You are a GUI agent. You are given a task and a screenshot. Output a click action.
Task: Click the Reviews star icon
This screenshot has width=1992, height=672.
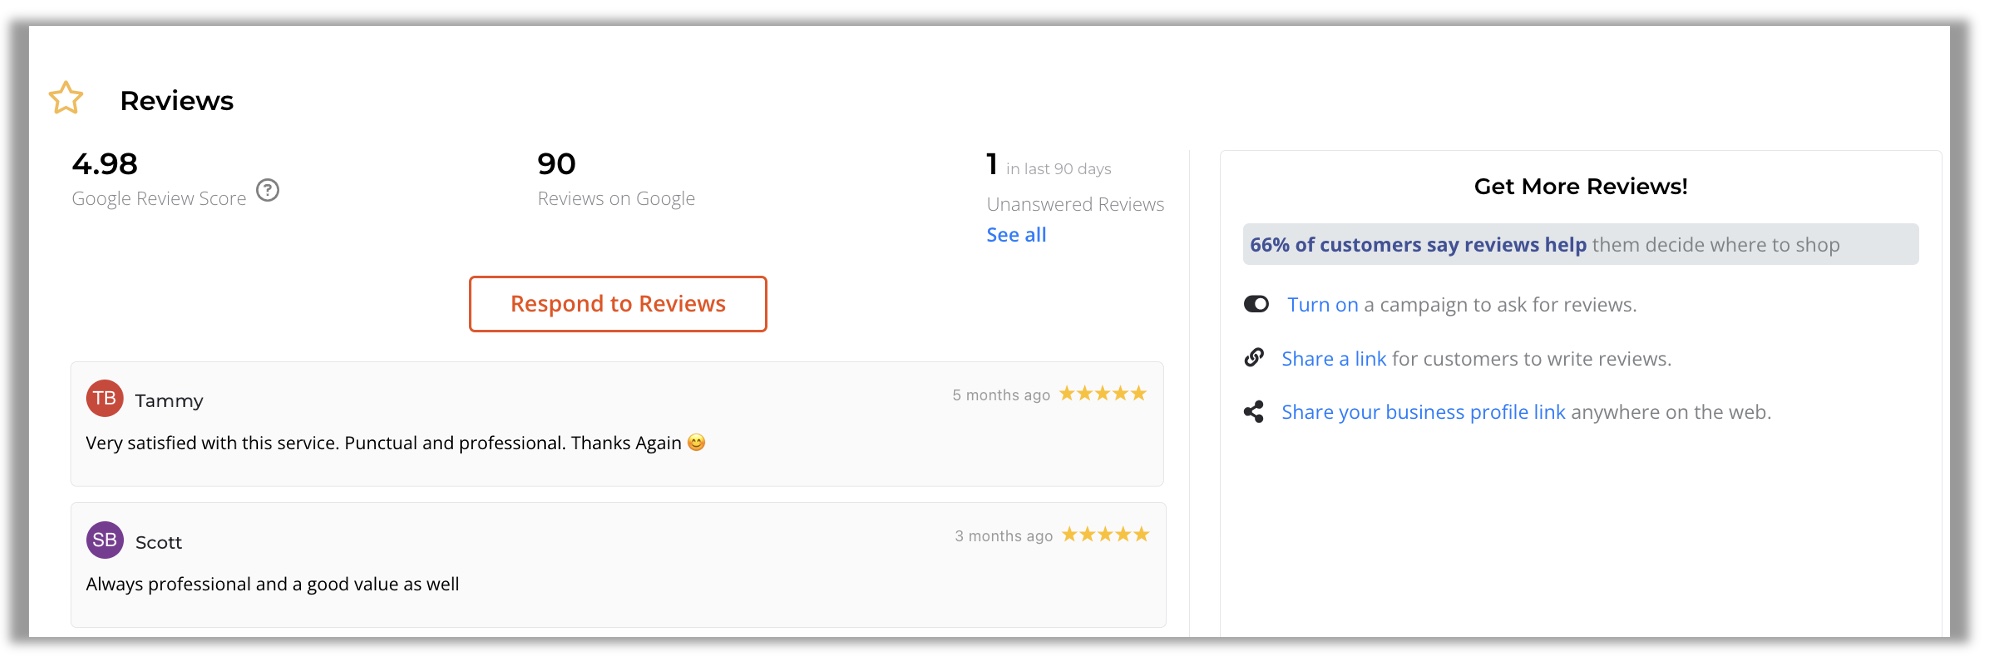pyautogui.click(x=66, y=98)
